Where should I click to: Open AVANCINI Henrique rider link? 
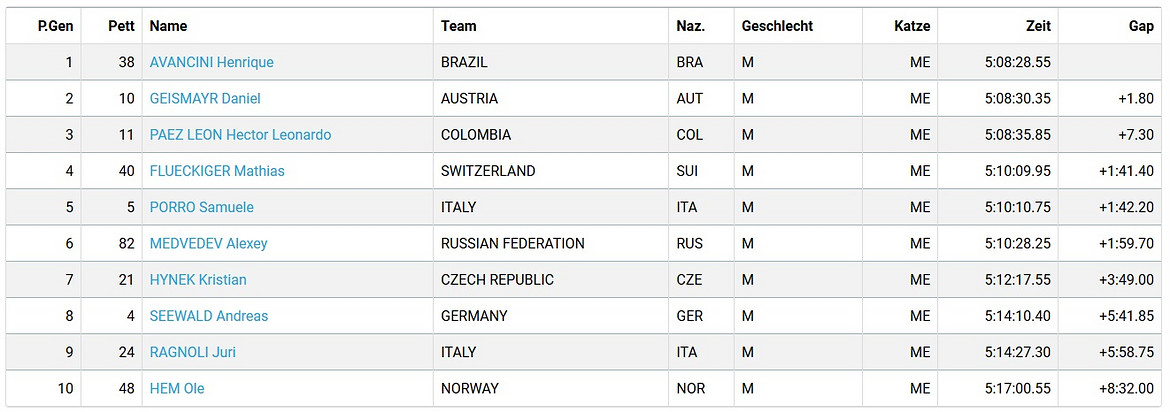tap(211, 63)
